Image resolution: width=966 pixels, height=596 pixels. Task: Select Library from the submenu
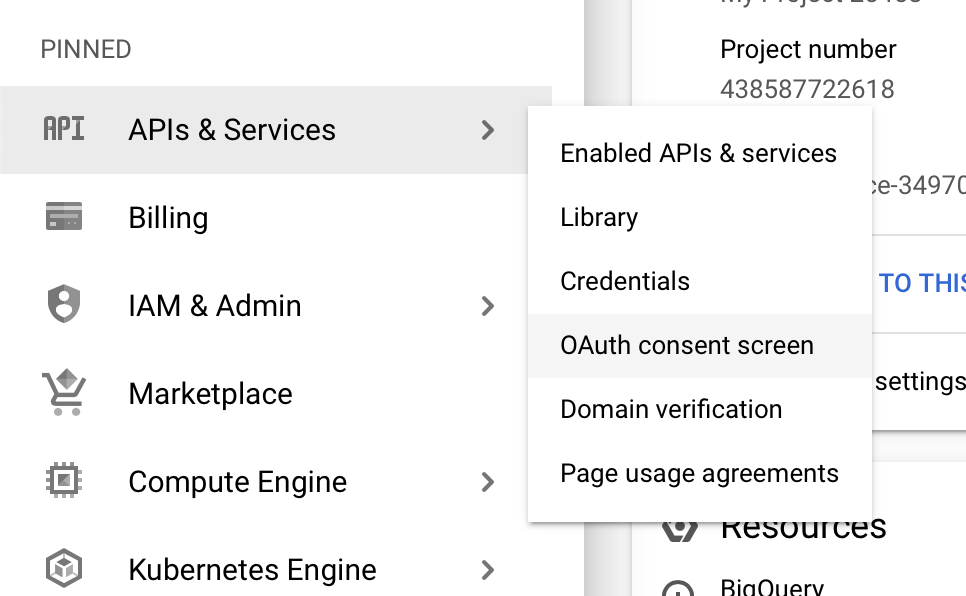pyautogui.click(x=599, y=217)
